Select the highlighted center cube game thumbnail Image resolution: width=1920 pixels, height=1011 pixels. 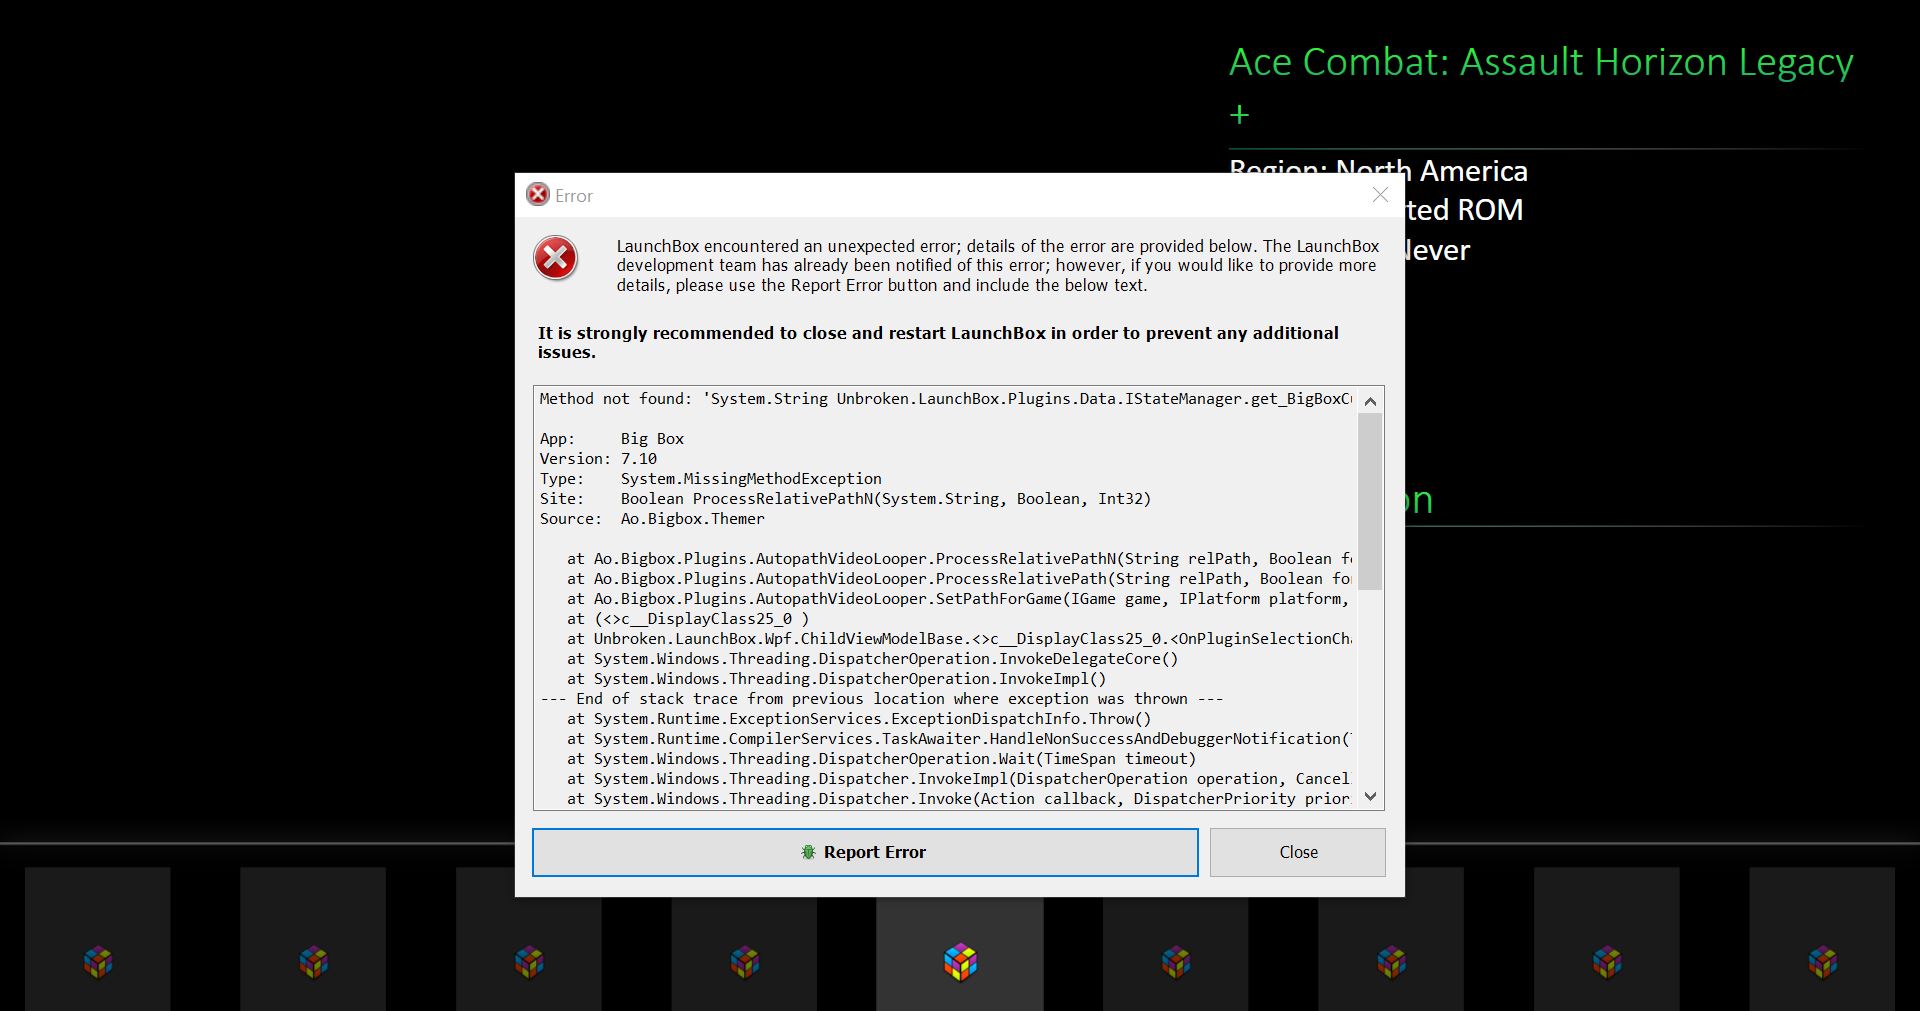click(x=960, y=962)
